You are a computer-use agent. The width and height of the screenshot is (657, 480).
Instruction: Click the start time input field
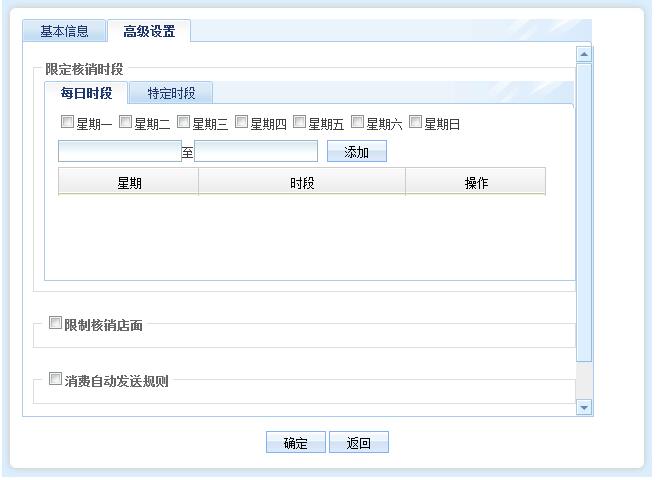119,152
